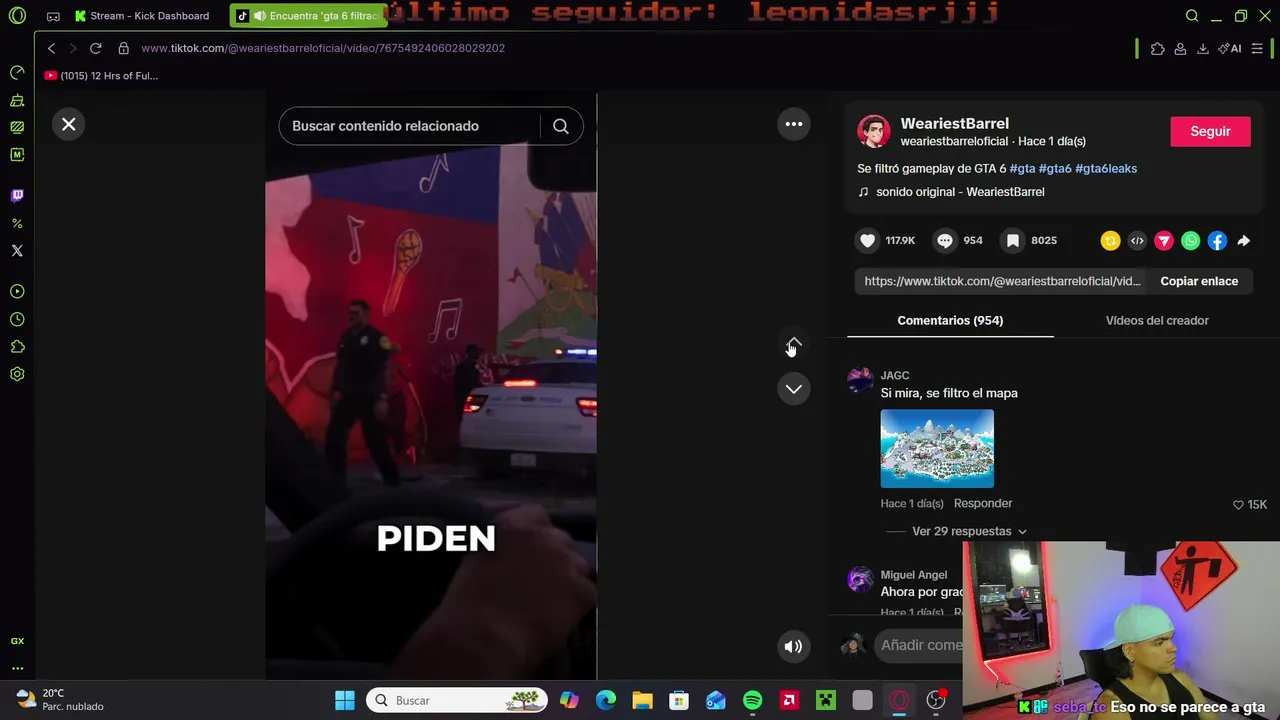The width and height of the screenshot is (1280, 720).
Task: Open the #gta6leaks hashtag
Action: coord(1106,168)
